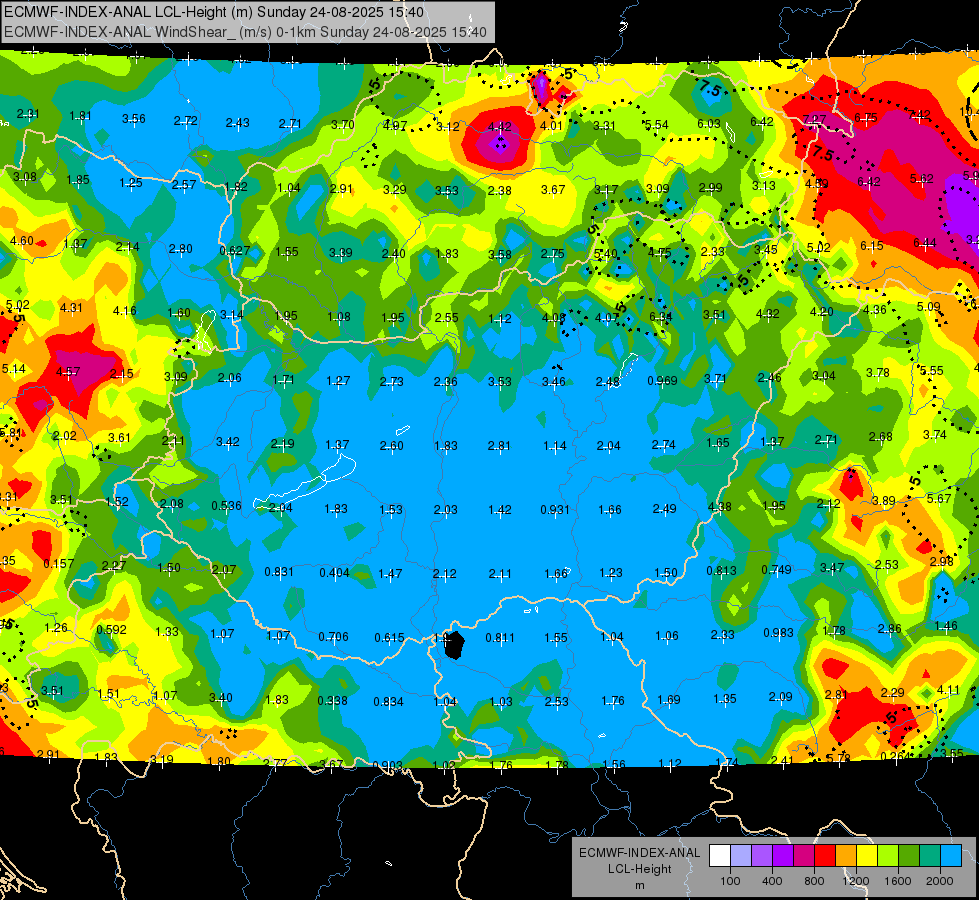979x900 pixels.
Task: Click the wind shear value 0.157
Action: click(59, 563)
